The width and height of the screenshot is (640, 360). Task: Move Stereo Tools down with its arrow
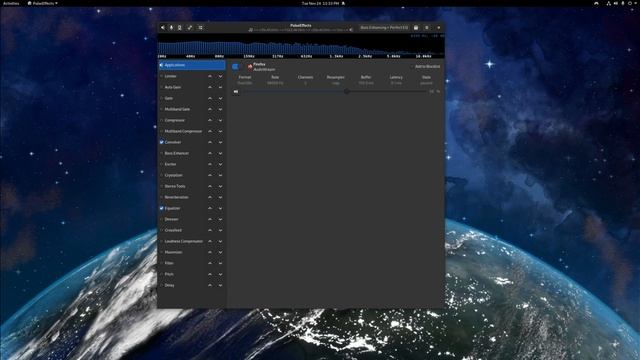220,187
